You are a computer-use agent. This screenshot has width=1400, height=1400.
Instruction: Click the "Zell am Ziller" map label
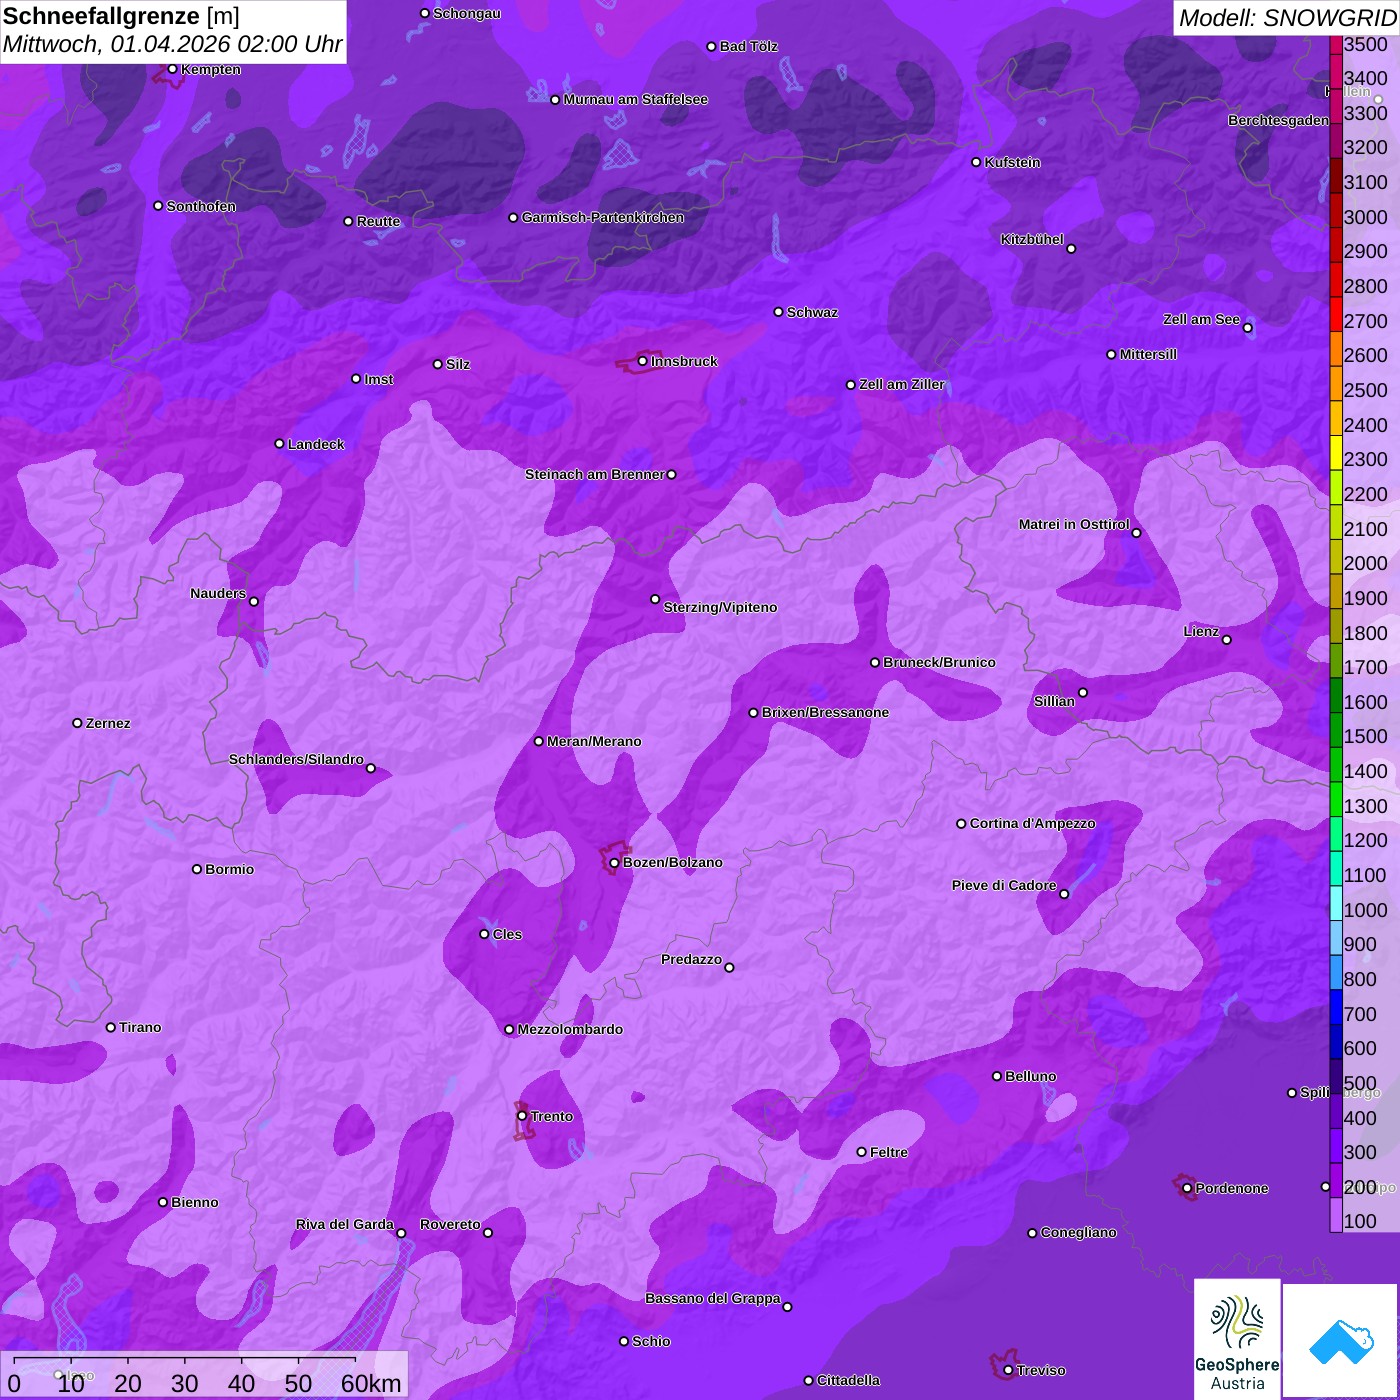click(x=902, y=384)
